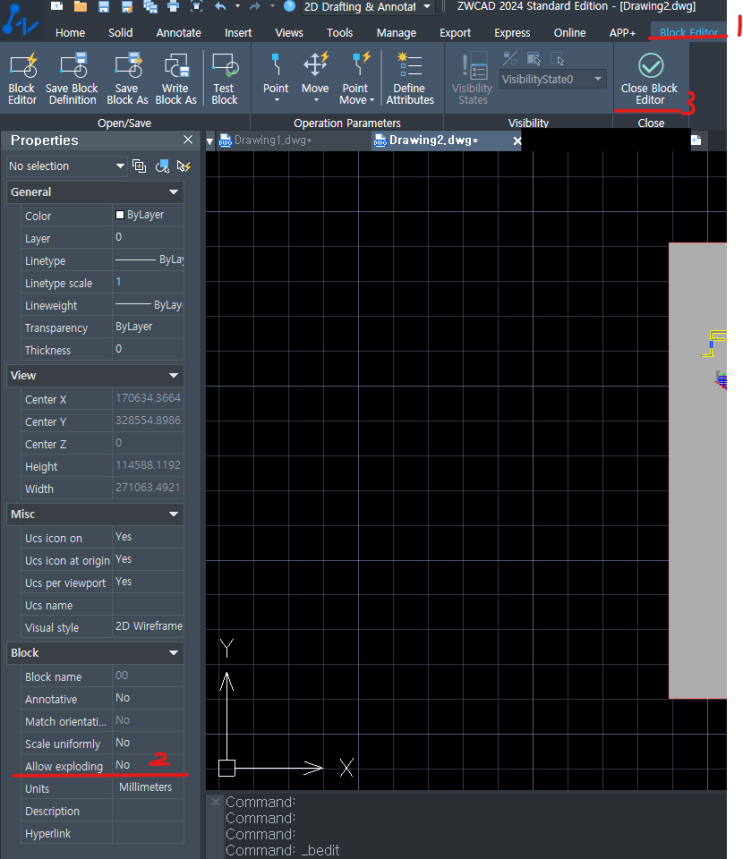Click the Save All icon in quick access toolbar
Viewport: 743px width, 859px height.
(x=150, y=7)
